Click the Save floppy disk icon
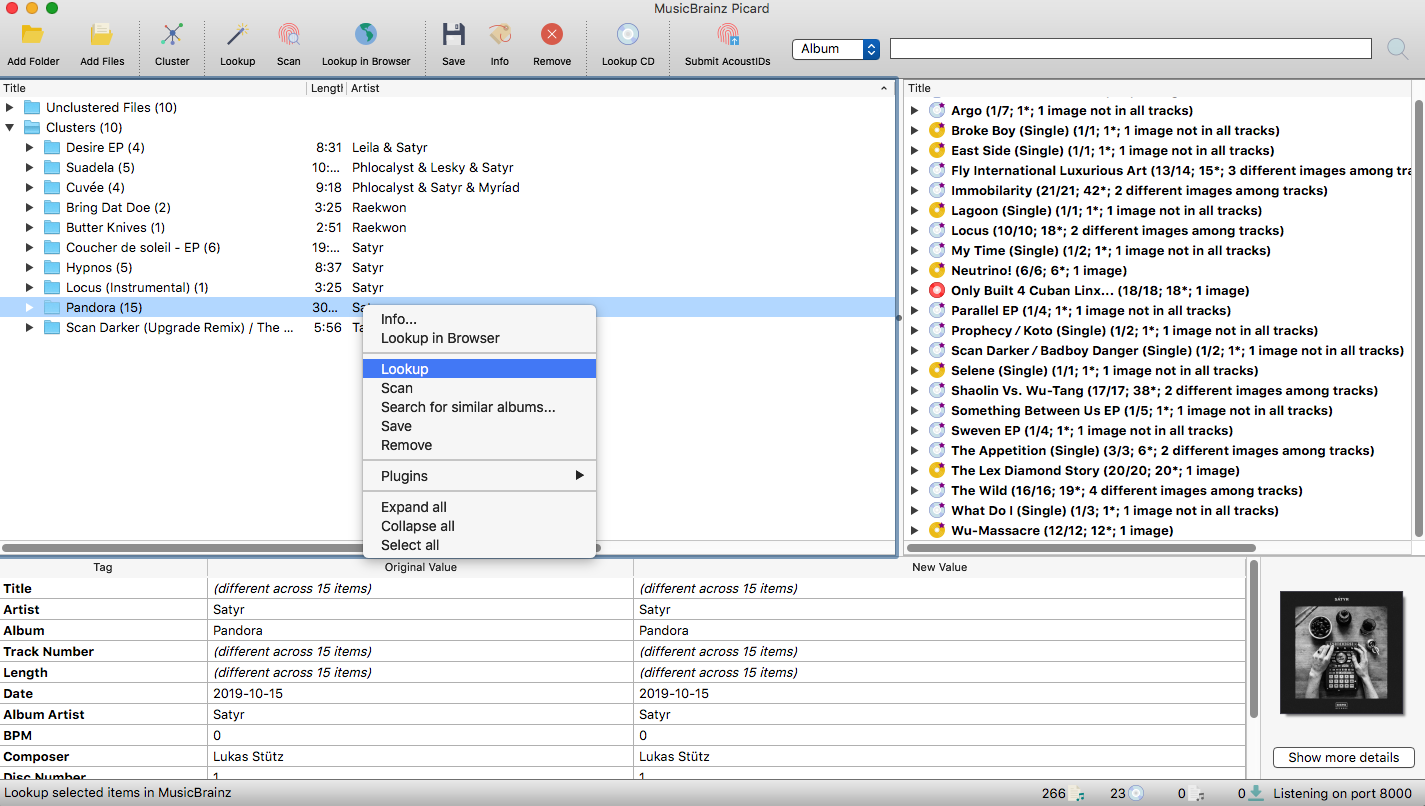The image size is (1425, 806). [453, 35]
